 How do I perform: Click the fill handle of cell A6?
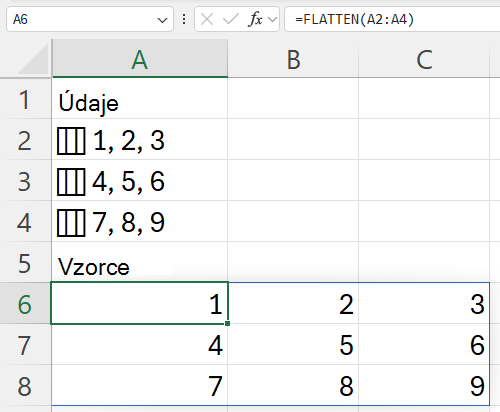(x=227, y=323)
